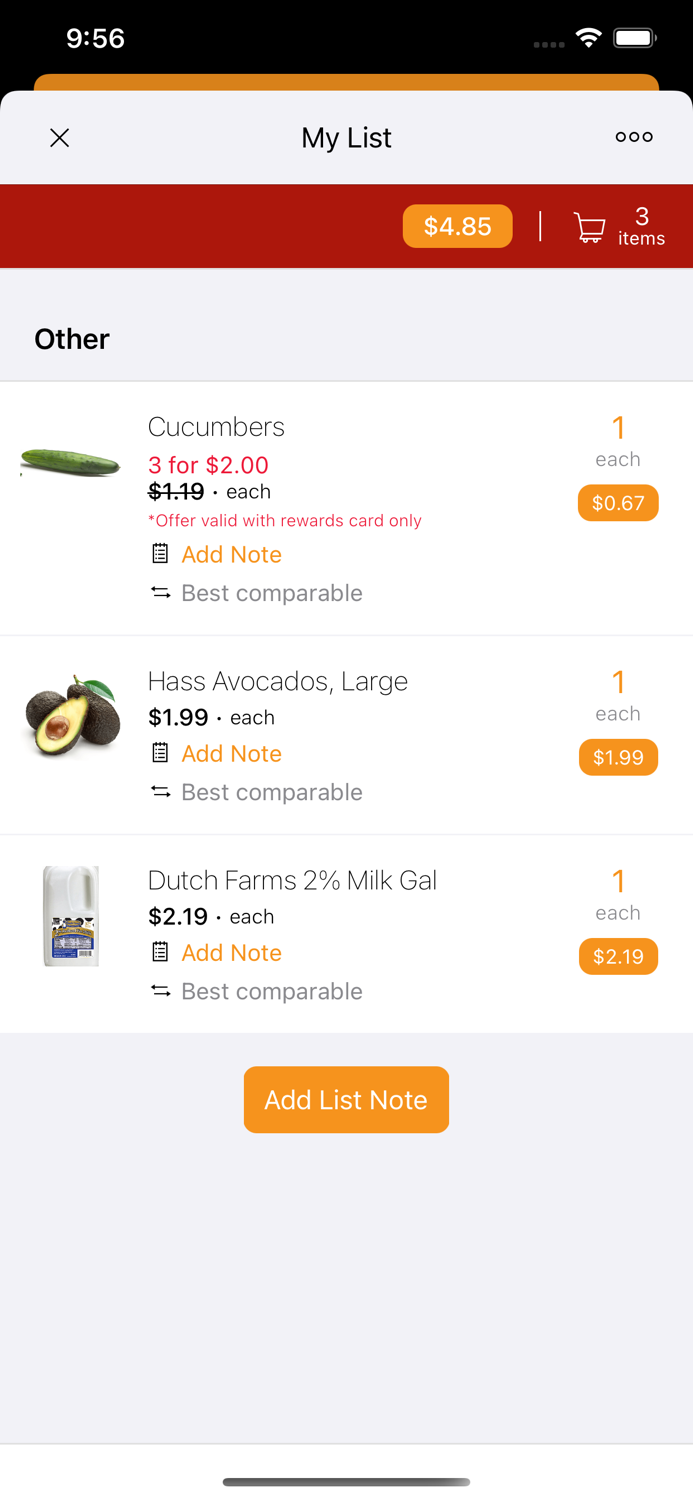Click the note icon next to Cucumbers Add Note
The width and height of the screenshot is (693, 1500).
click(x=159, y=554)
